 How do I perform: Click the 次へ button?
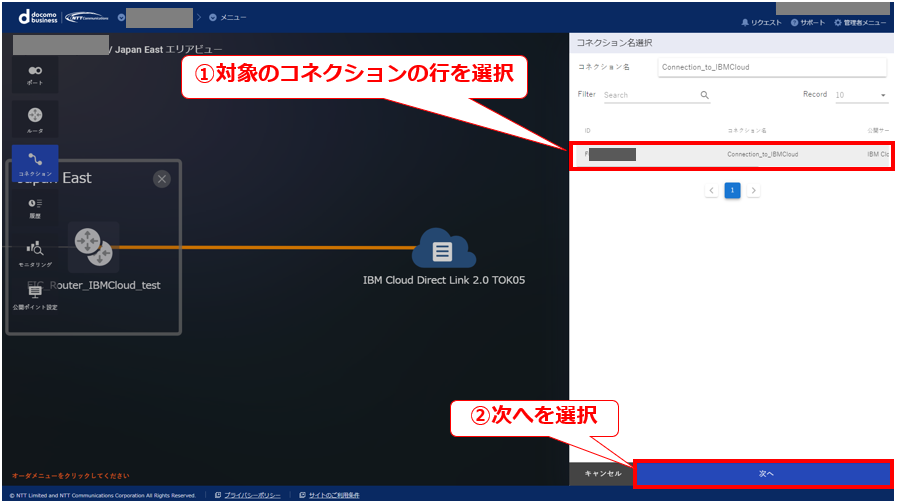click(765, 474)
